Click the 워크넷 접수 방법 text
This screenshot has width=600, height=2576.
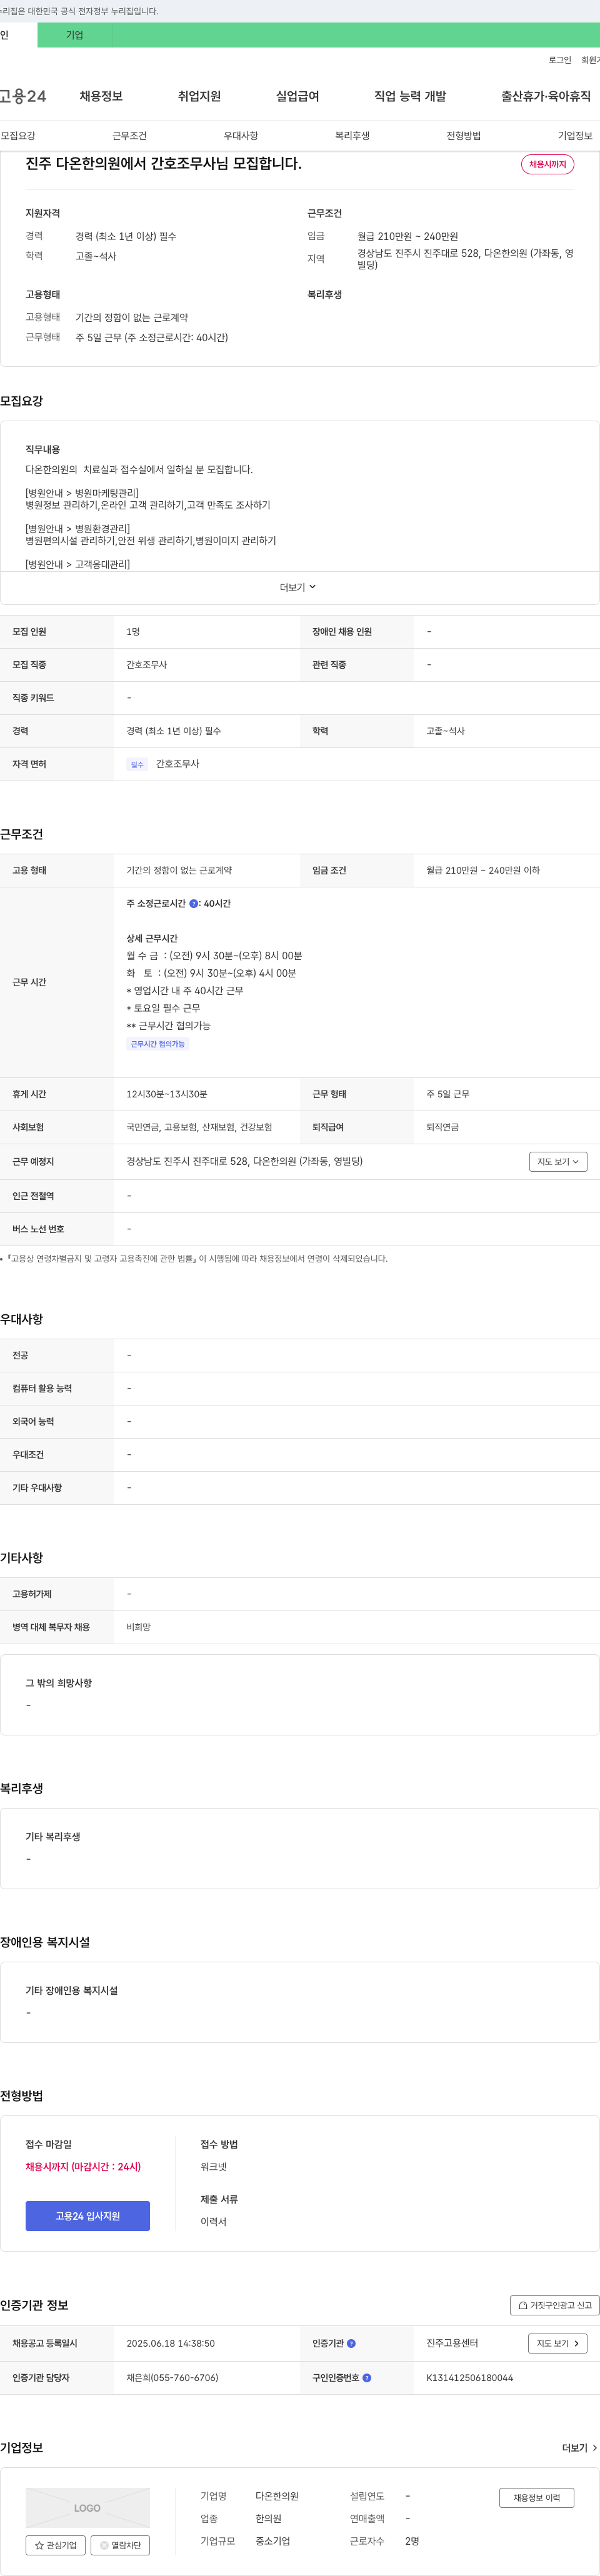click(x=213, y=2167)
